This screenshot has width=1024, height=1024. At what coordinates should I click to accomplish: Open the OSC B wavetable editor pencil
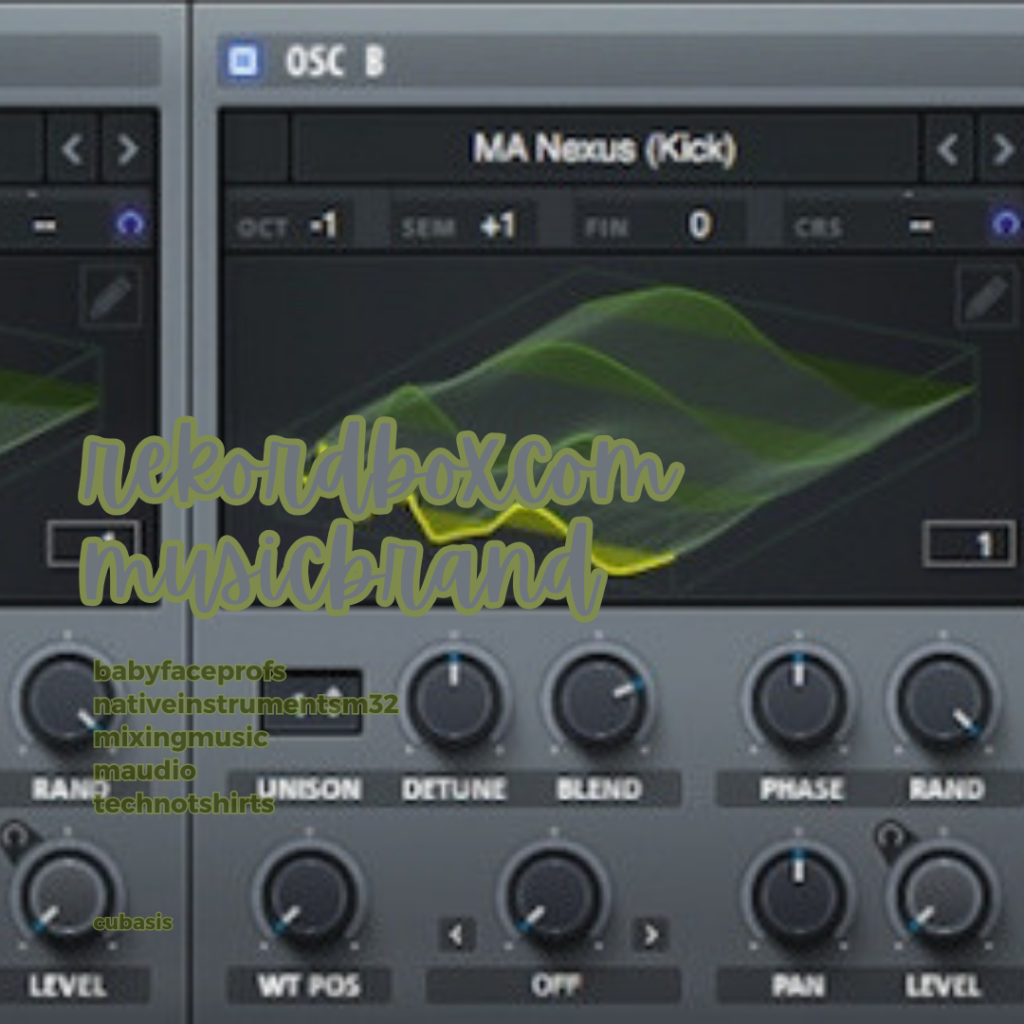pos(987,297)
